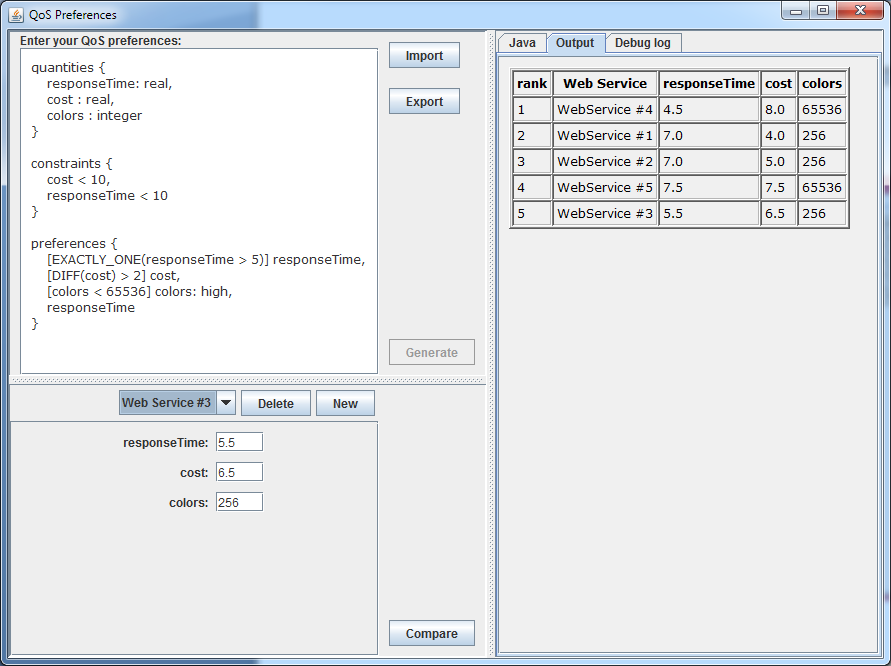Click the QoS Preferences title bar icon
The width and height of the screenshot is (891, 666).
(14, 15)
